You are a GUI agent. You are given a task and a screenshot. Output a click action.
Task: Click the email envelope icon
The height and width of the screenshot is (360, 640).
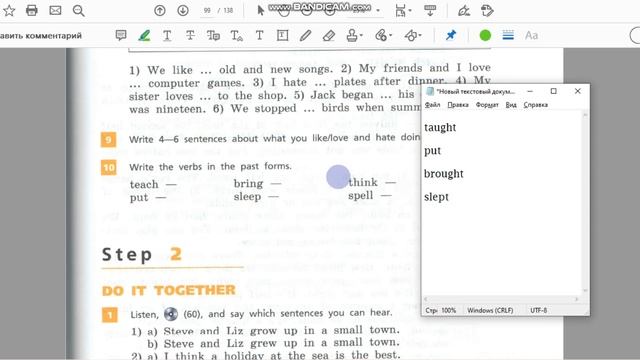[x=55, y=11]
